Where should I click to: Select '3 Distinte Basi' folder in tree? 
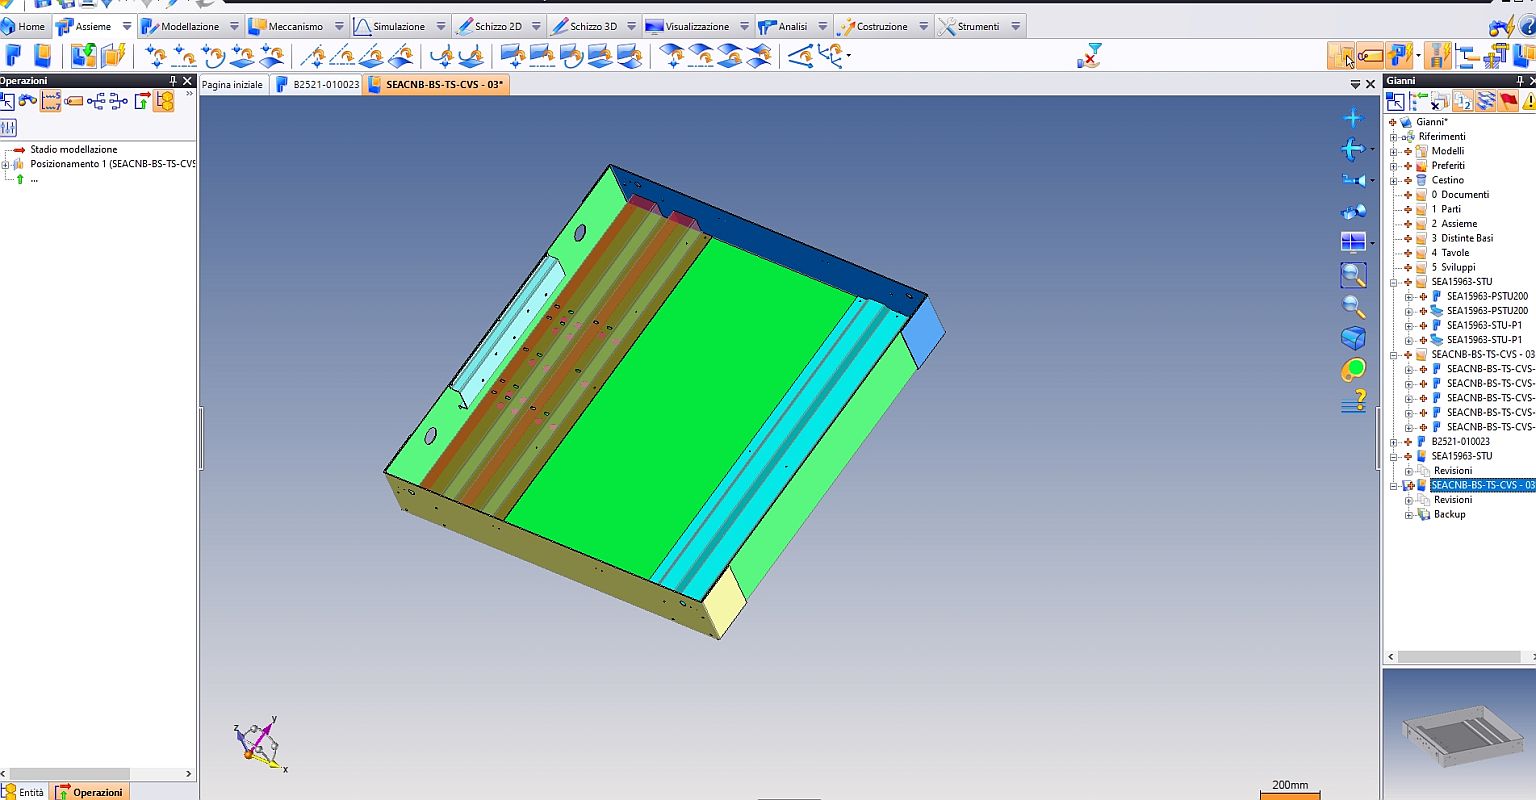click(x=1462, y=238)
